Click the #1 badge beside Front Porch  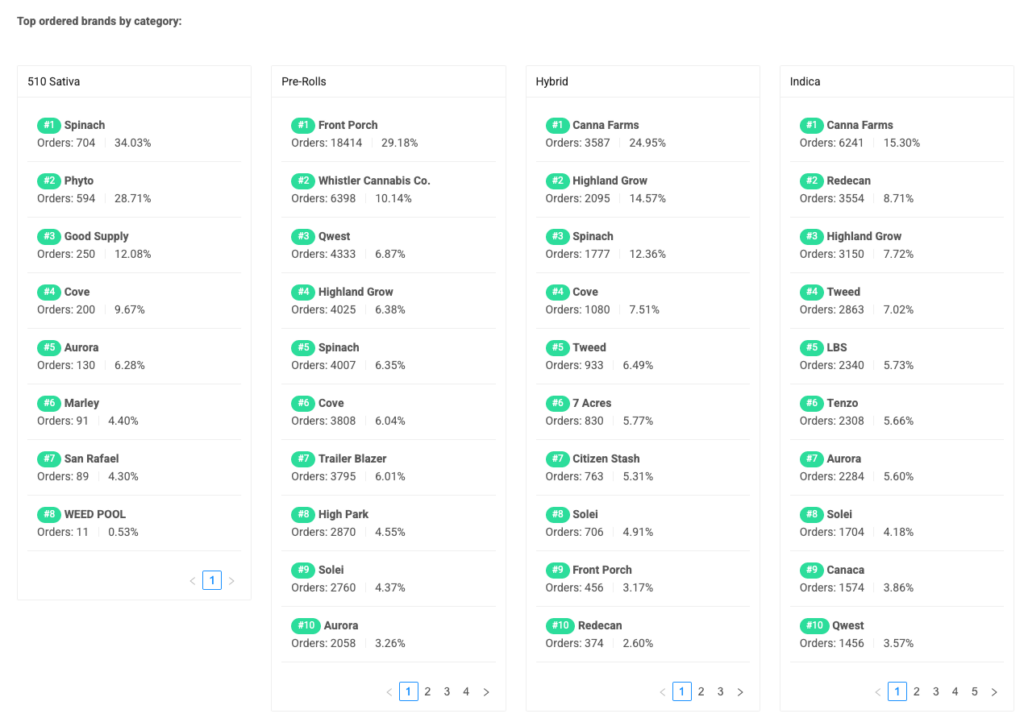pos(303,125)
